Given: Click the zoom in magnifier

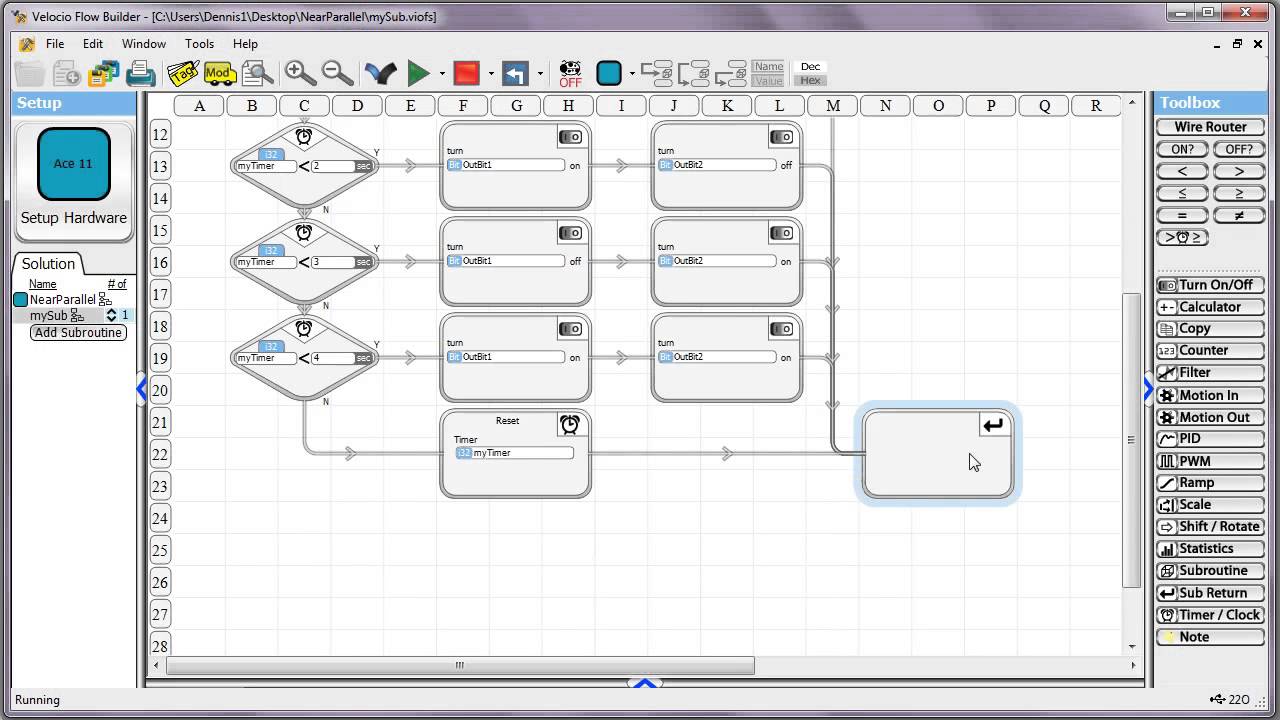Looking at the screenshot, I should click(x=299, y=72).
